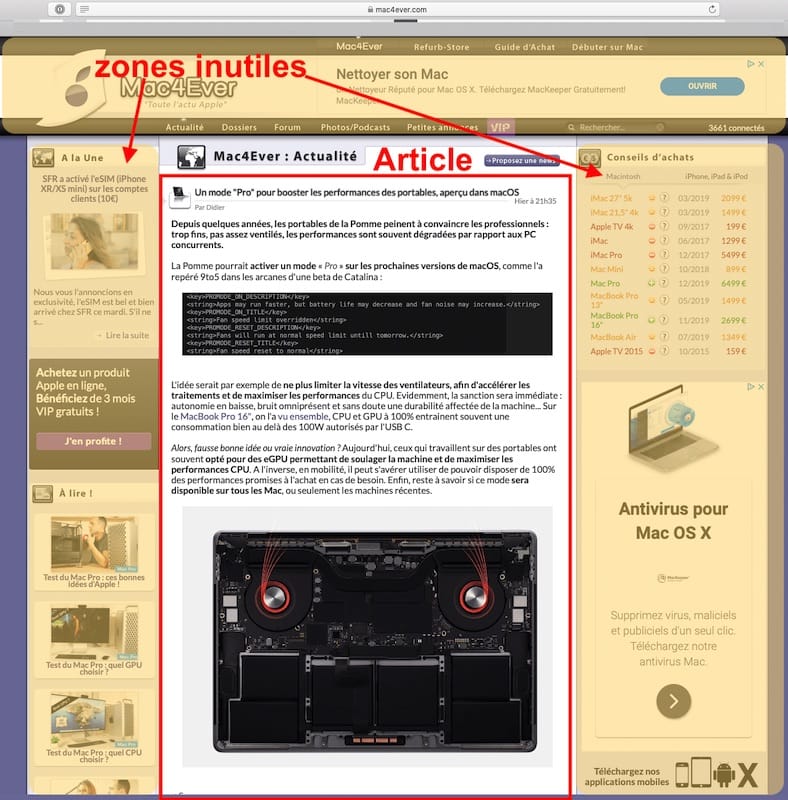Click the Apple TV 2015 product link

pyautogui.click(x=616, y=351)
